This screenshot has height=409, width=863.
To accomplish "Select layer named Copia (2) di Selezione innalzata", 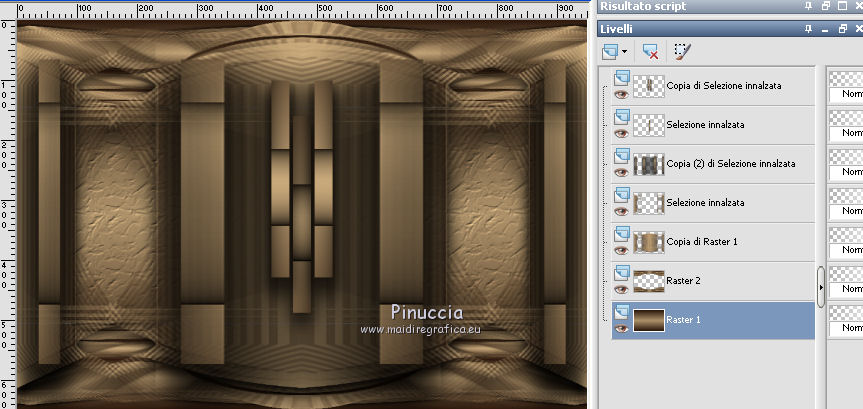I will pyautogui.click(x=731, y=164).
